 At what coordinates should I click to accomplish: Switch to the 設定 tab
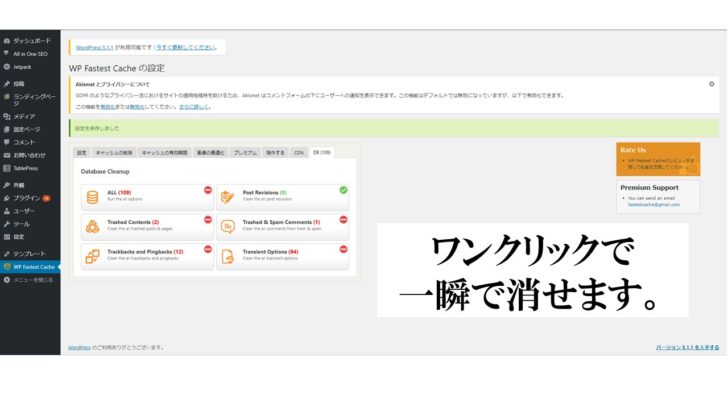pyautogui.click(x=82, y=153)
